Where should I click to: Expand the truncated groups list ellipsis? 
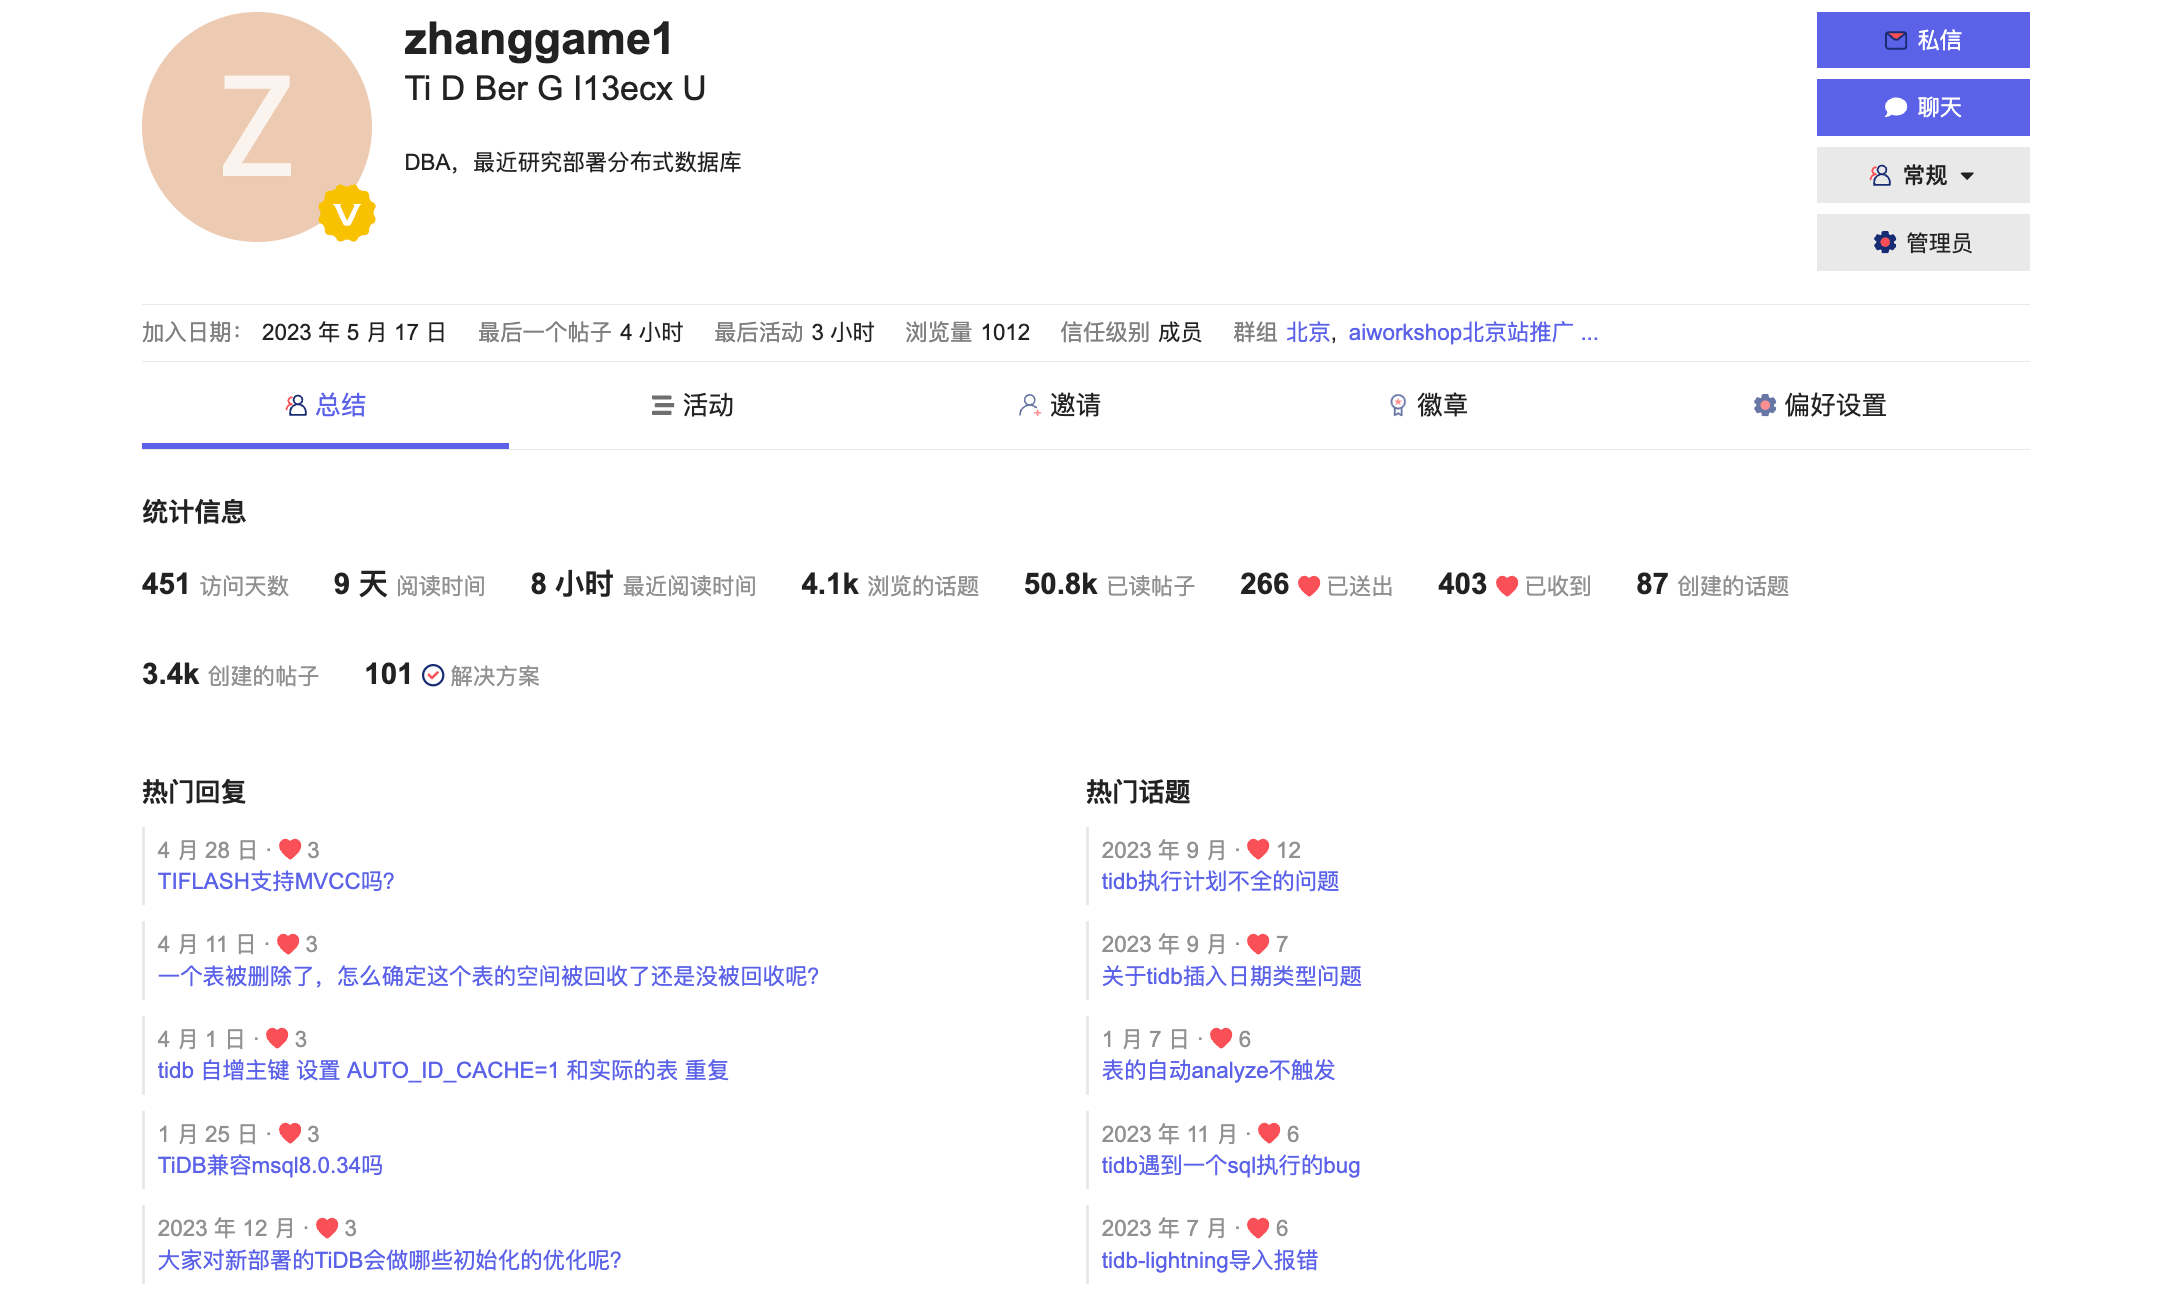pyautogui.click(x=1589, y=332)
